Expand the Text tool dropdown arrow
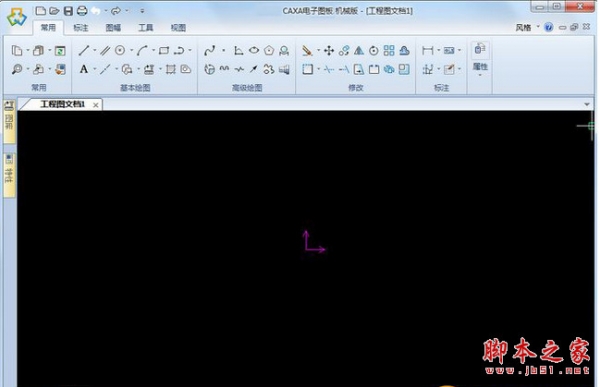The width and height of the screenshot is (600, 387). pyautogui.click(x=94, y=69)
